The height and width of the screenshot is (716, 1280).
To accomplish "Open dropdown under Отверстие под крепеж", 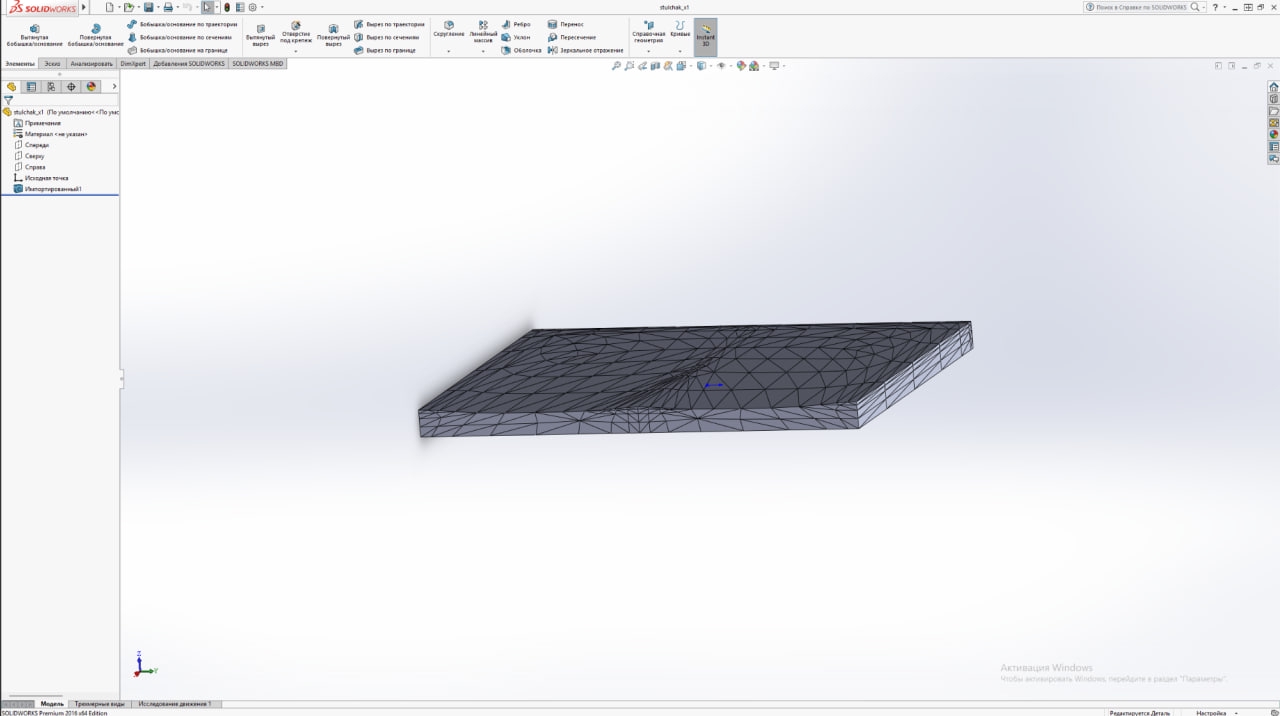I will [296, 51].
